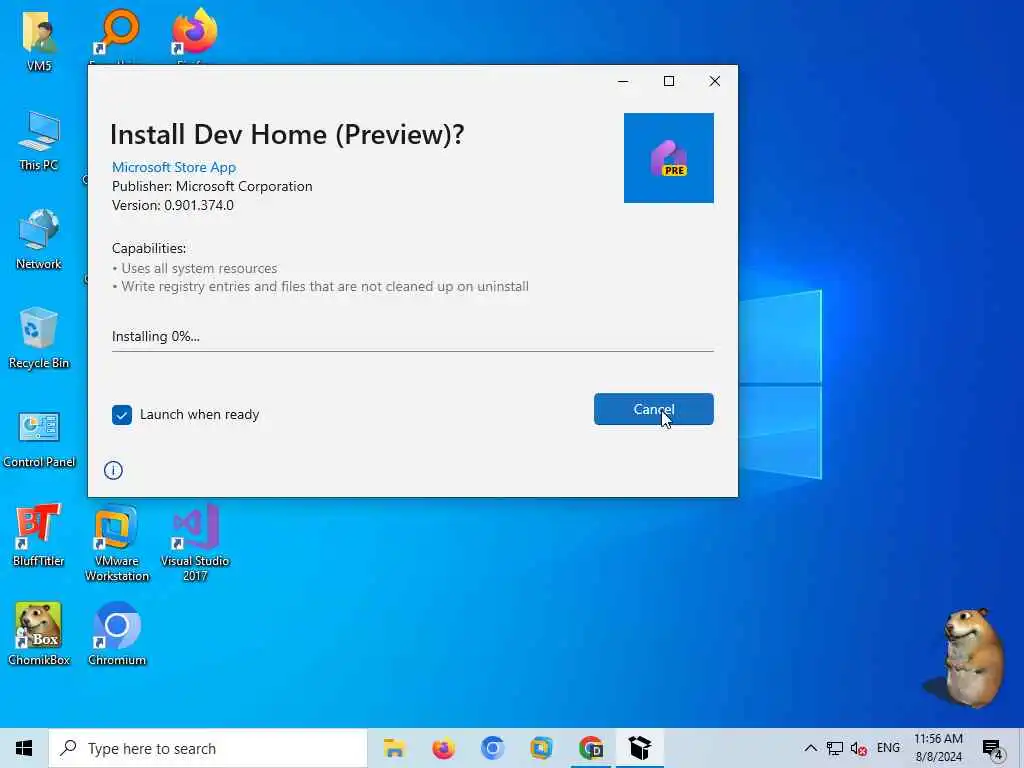Open the notification center icon
Viewport: 1024px width, 768px height.
(x=993, y=749)
